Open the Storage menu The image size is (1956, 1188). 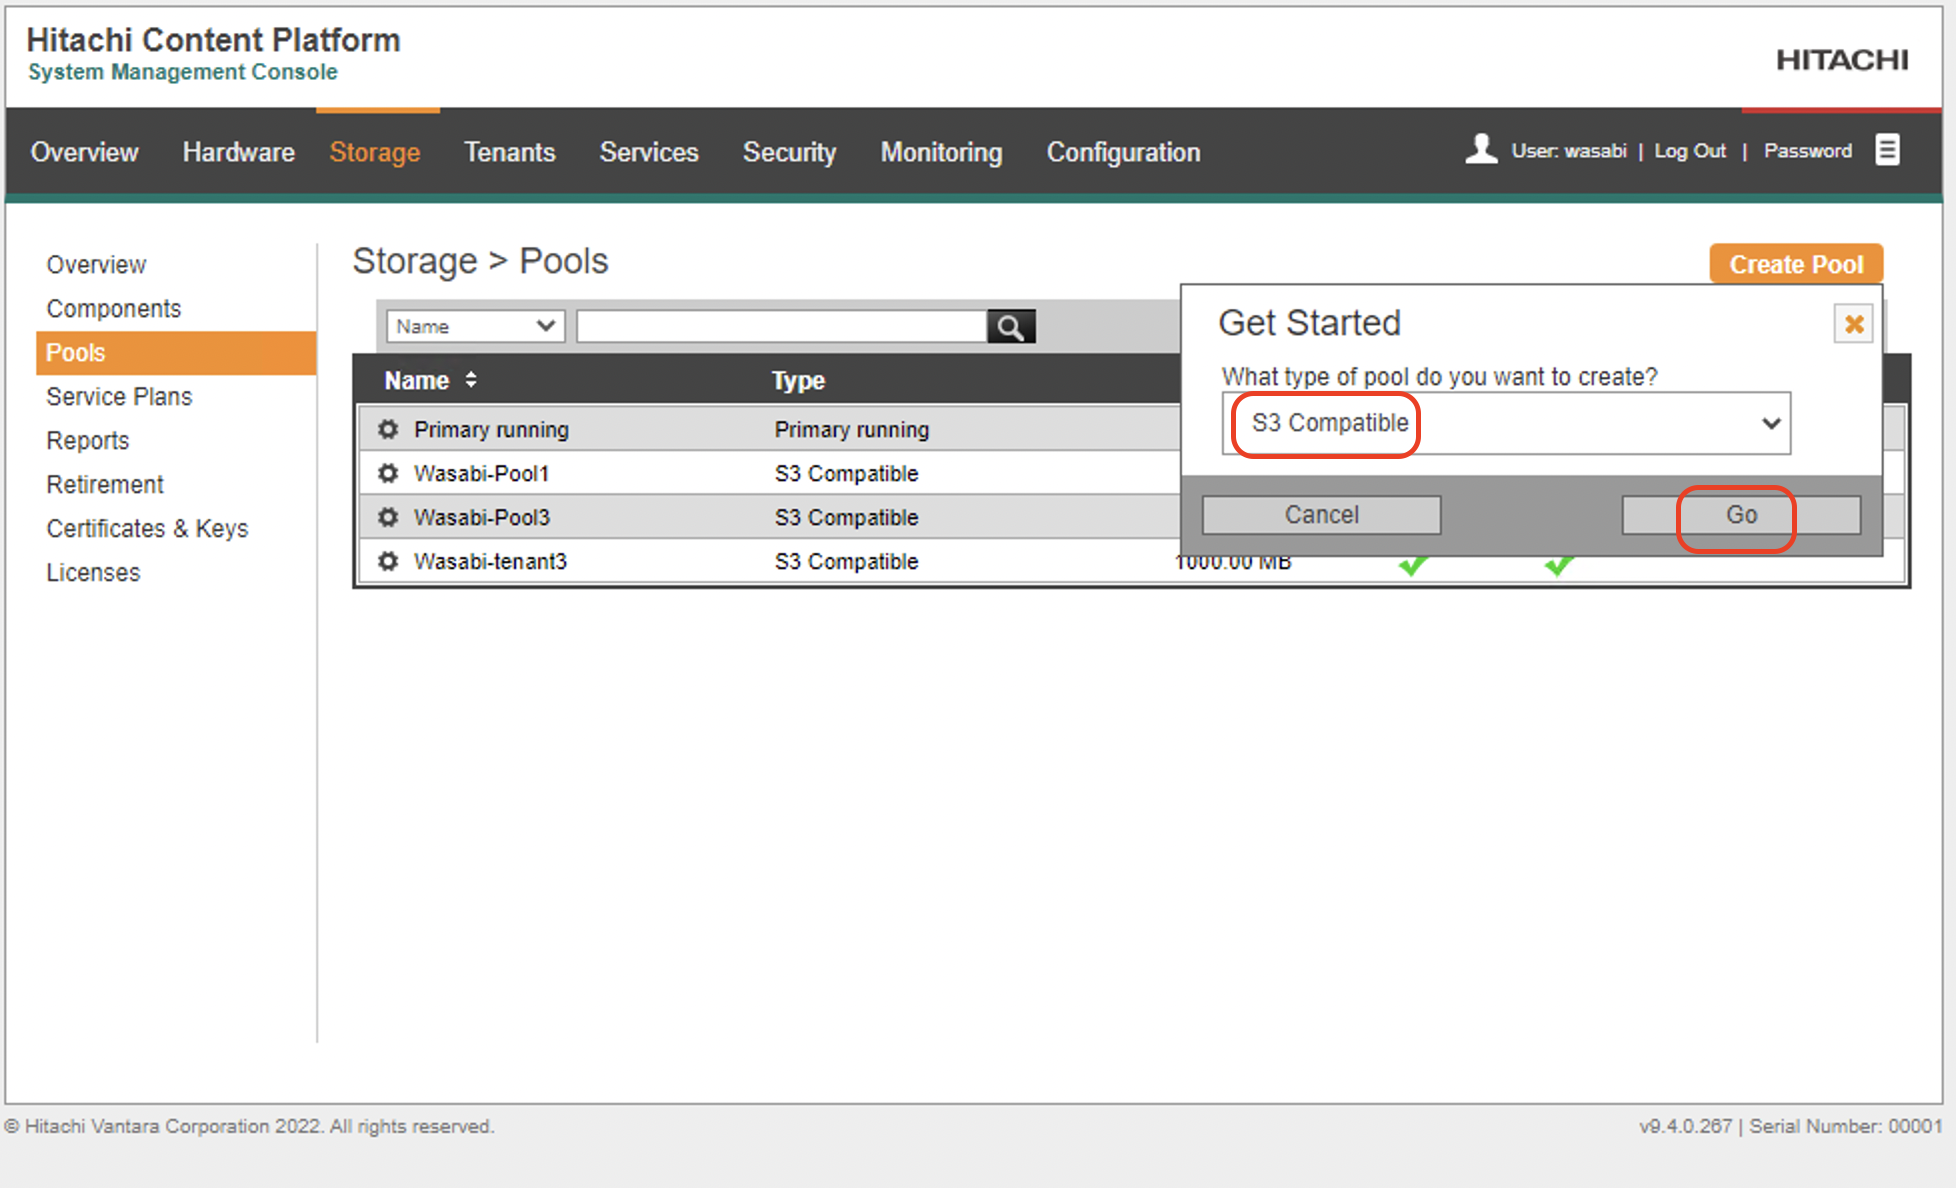point(375,152)
